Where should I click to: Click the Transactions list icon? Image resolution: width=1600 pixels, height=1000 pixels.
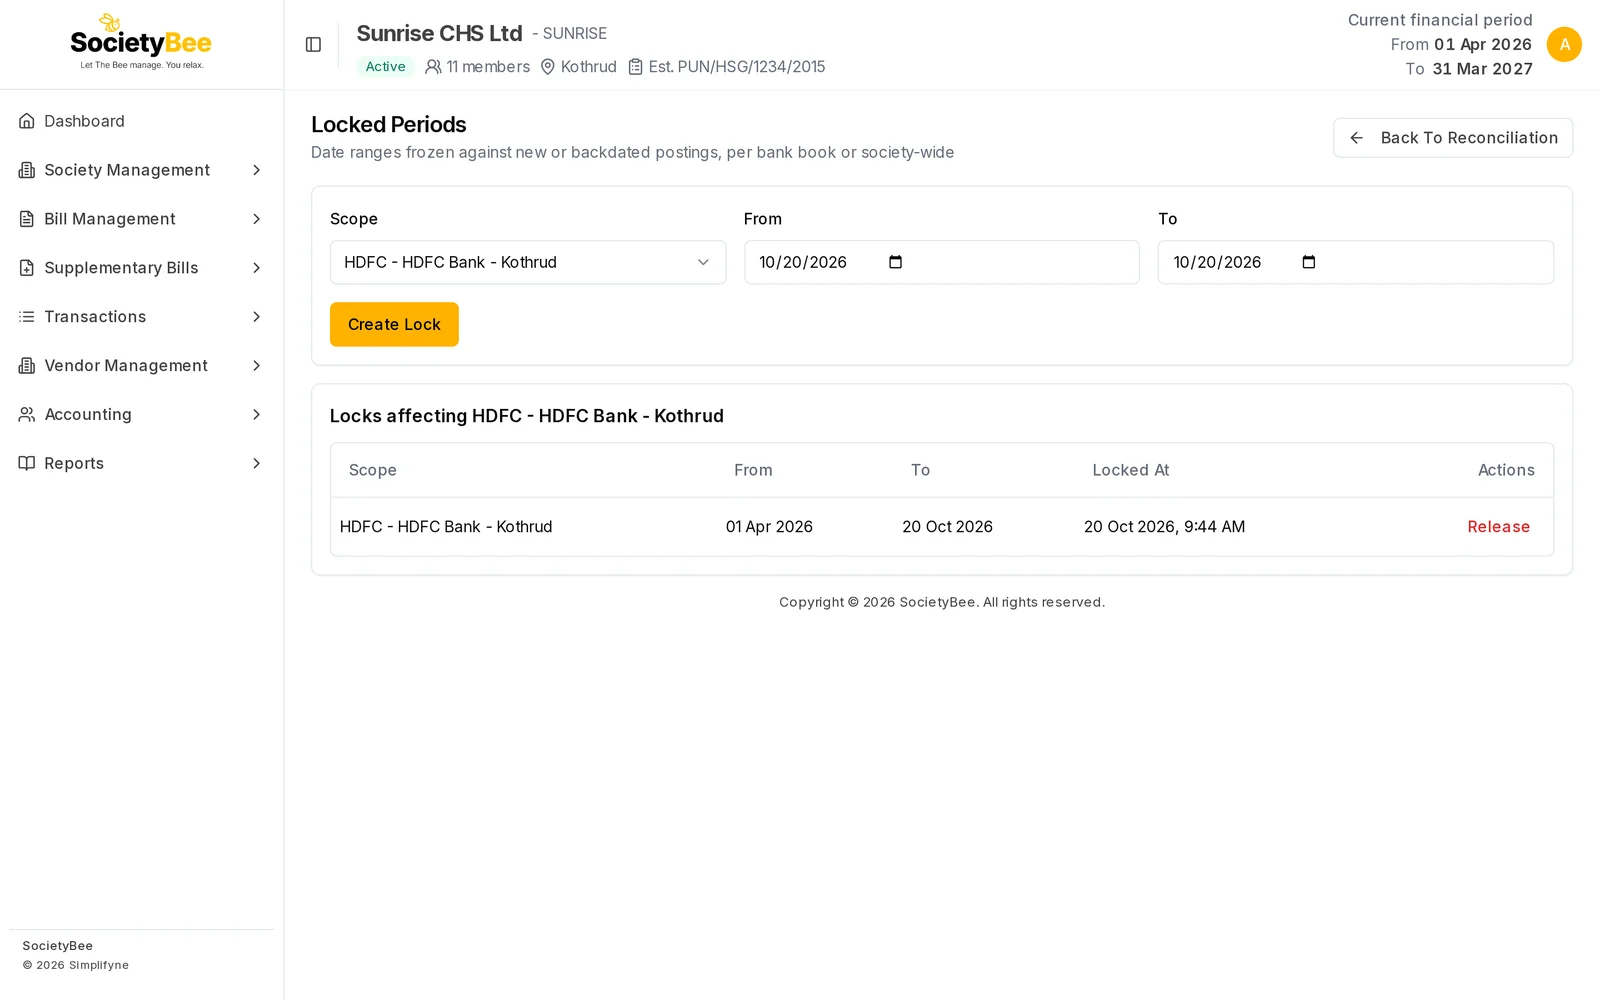(x=27, y=317)
